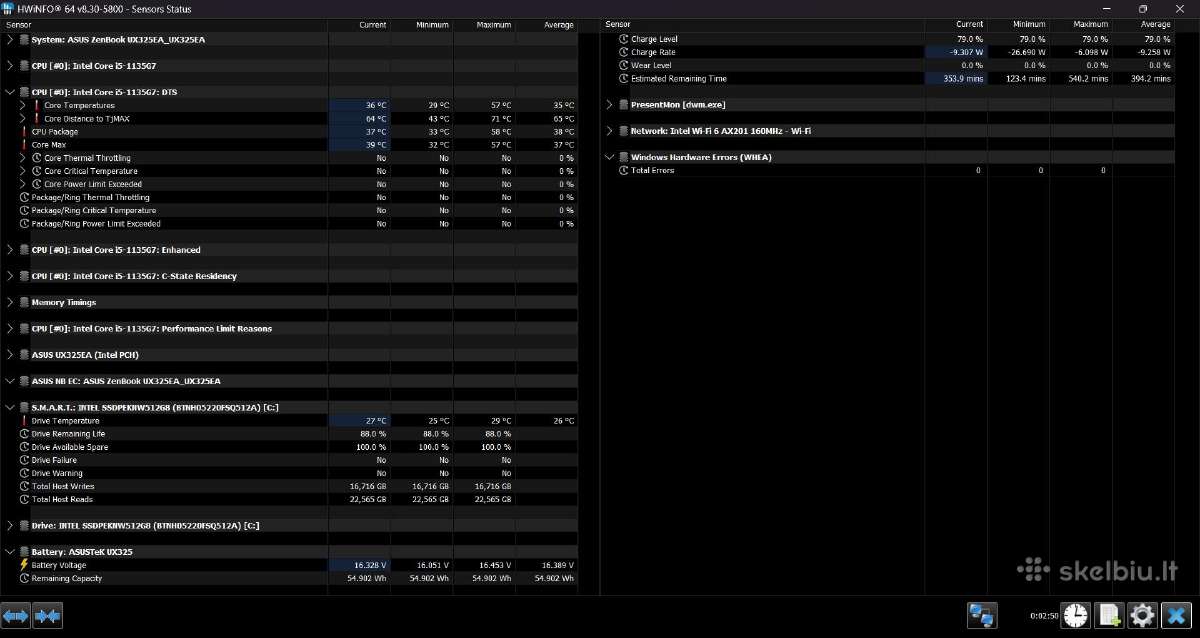Expand the CPU Enhanced sensor group
Viewport: 1200px width, 638px height.
tap(10, 250)
